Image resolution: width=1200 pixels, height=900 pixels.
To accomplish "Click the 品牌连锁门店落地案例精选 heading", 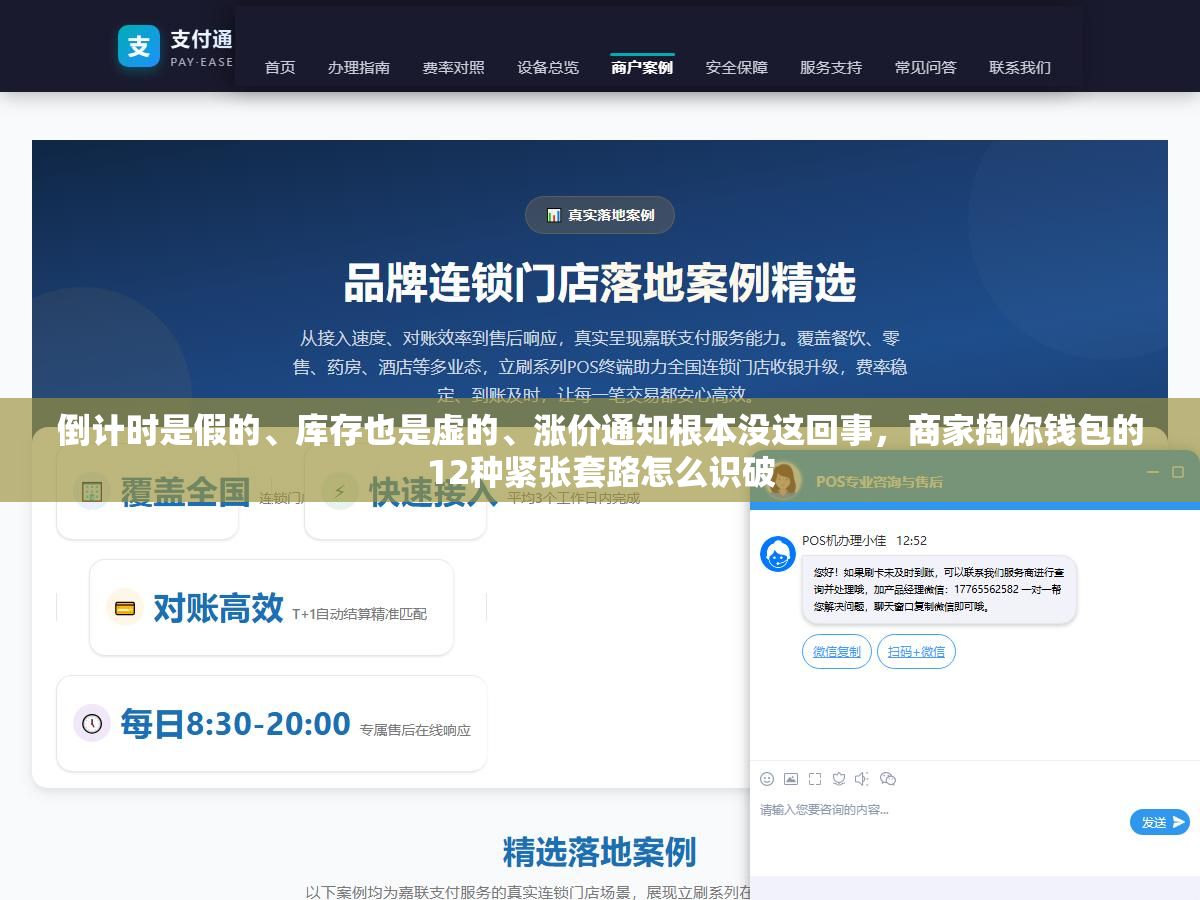I will click(x=600, y=283).
